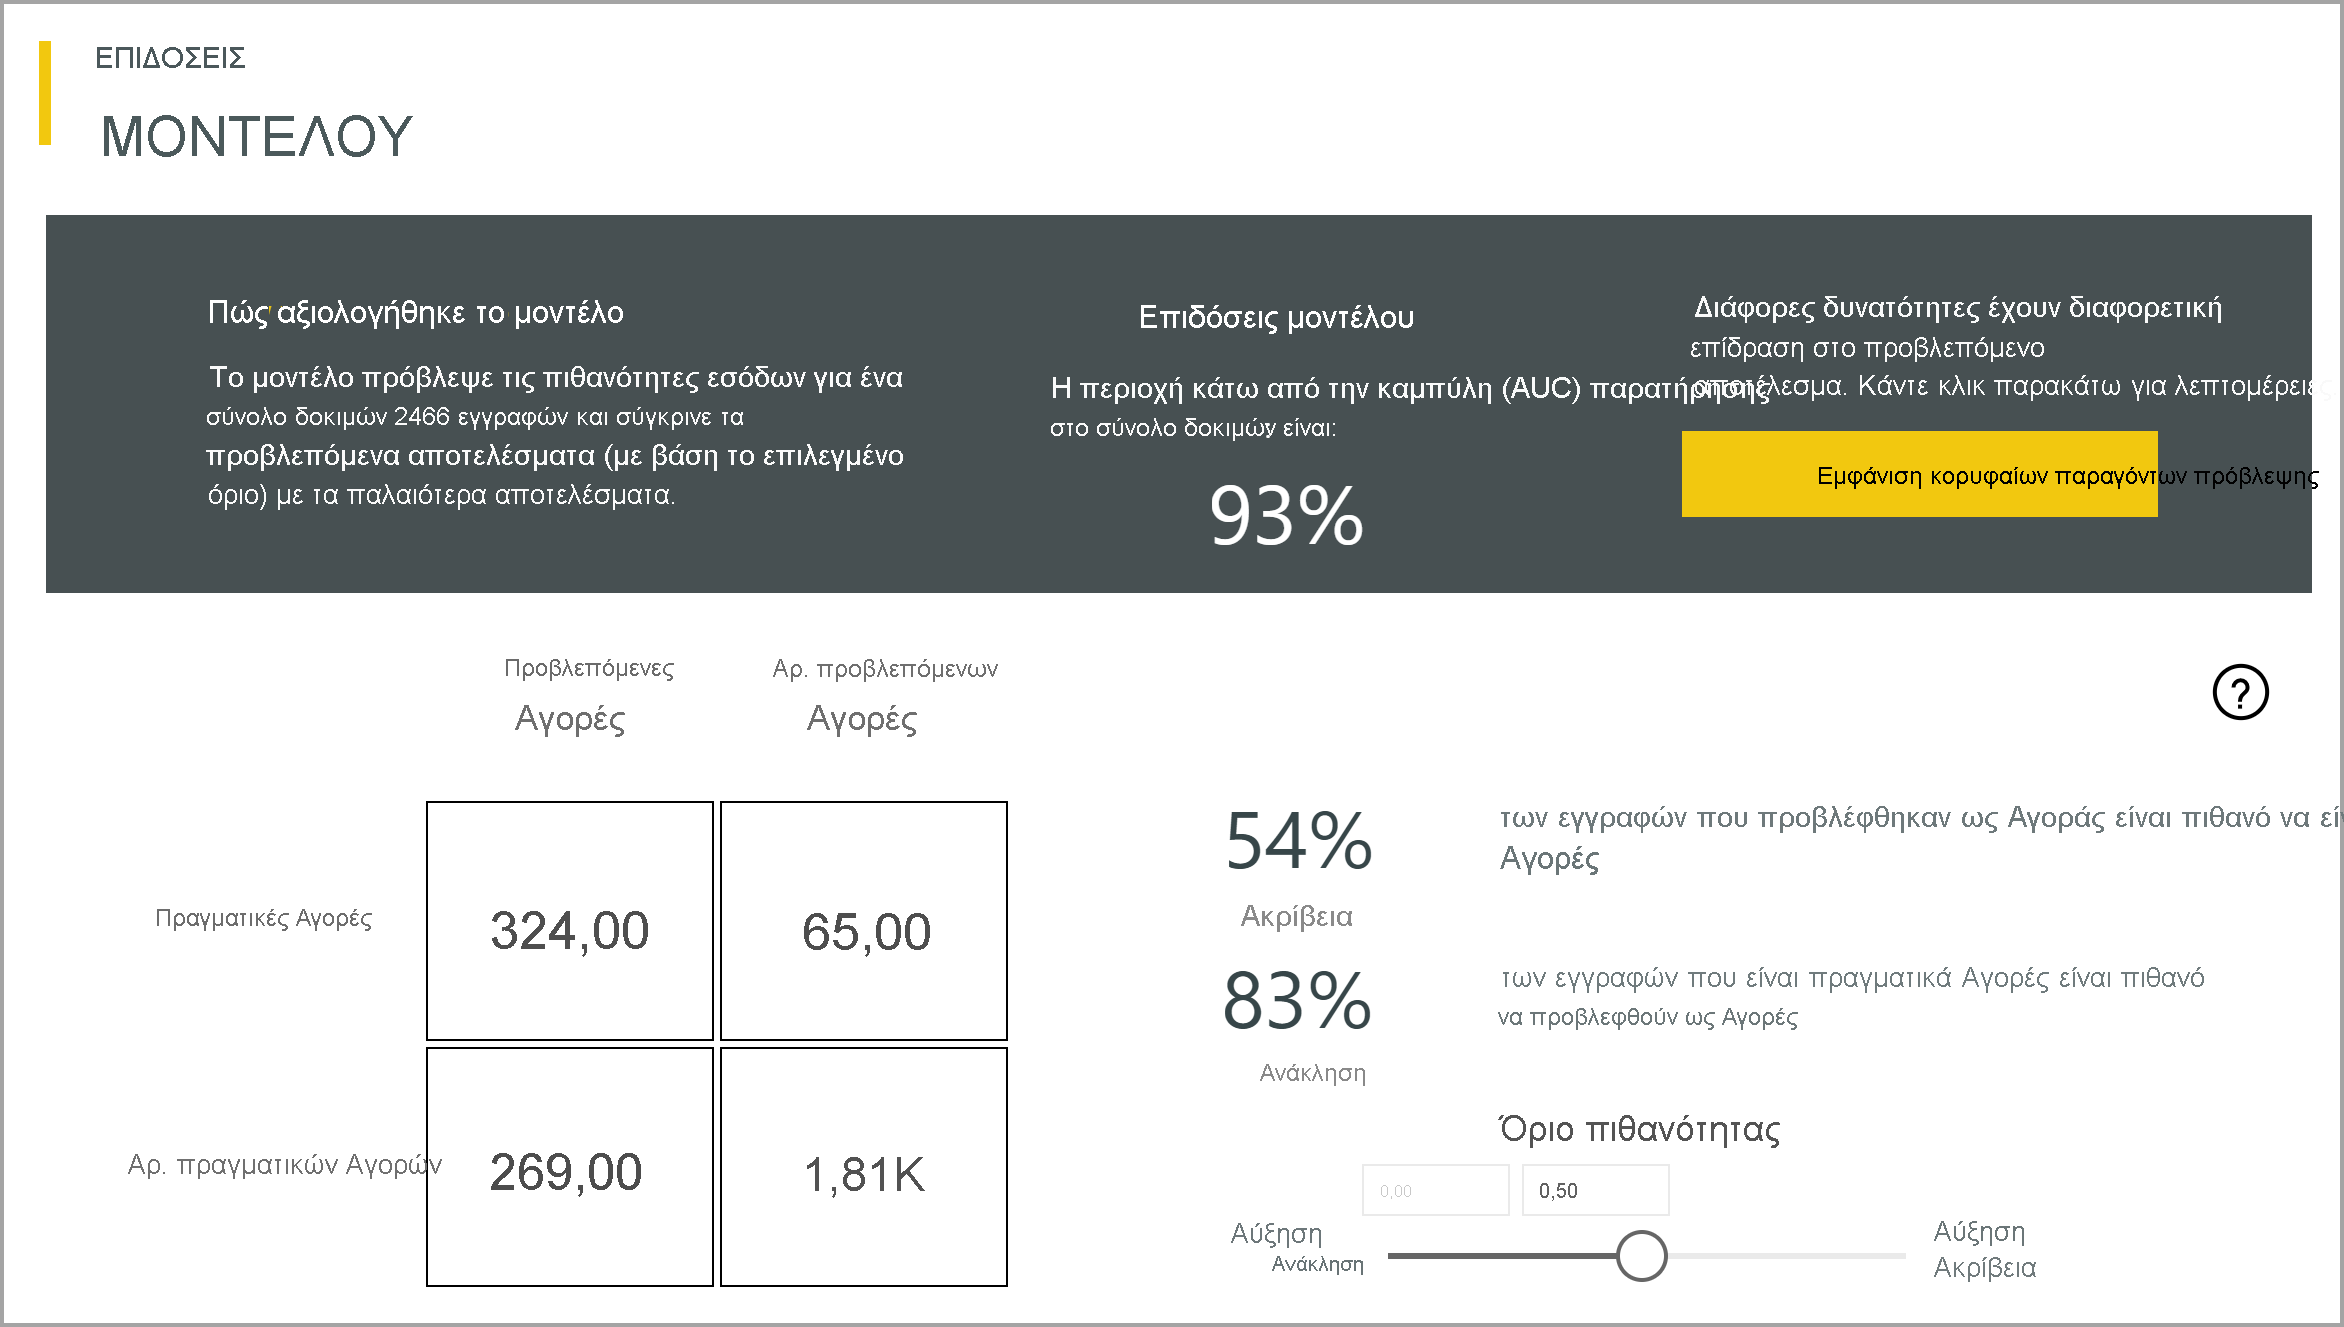
Task: Open the help question mark icon
Action: click(2240, 692)
